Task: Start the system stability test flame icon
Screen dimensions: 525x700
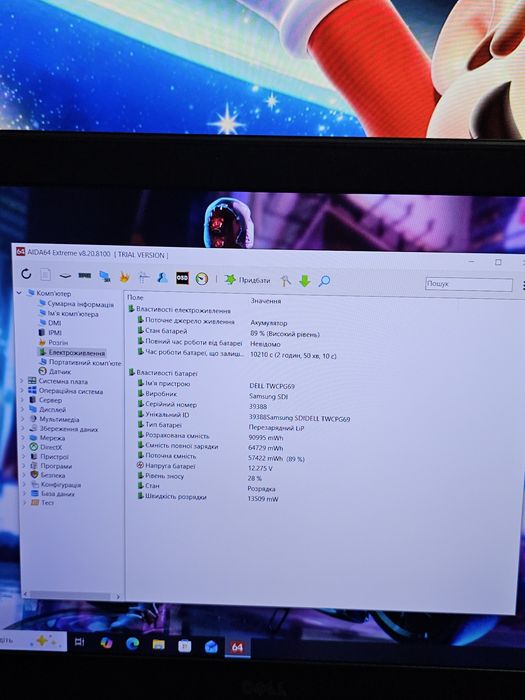Action: 124,277
